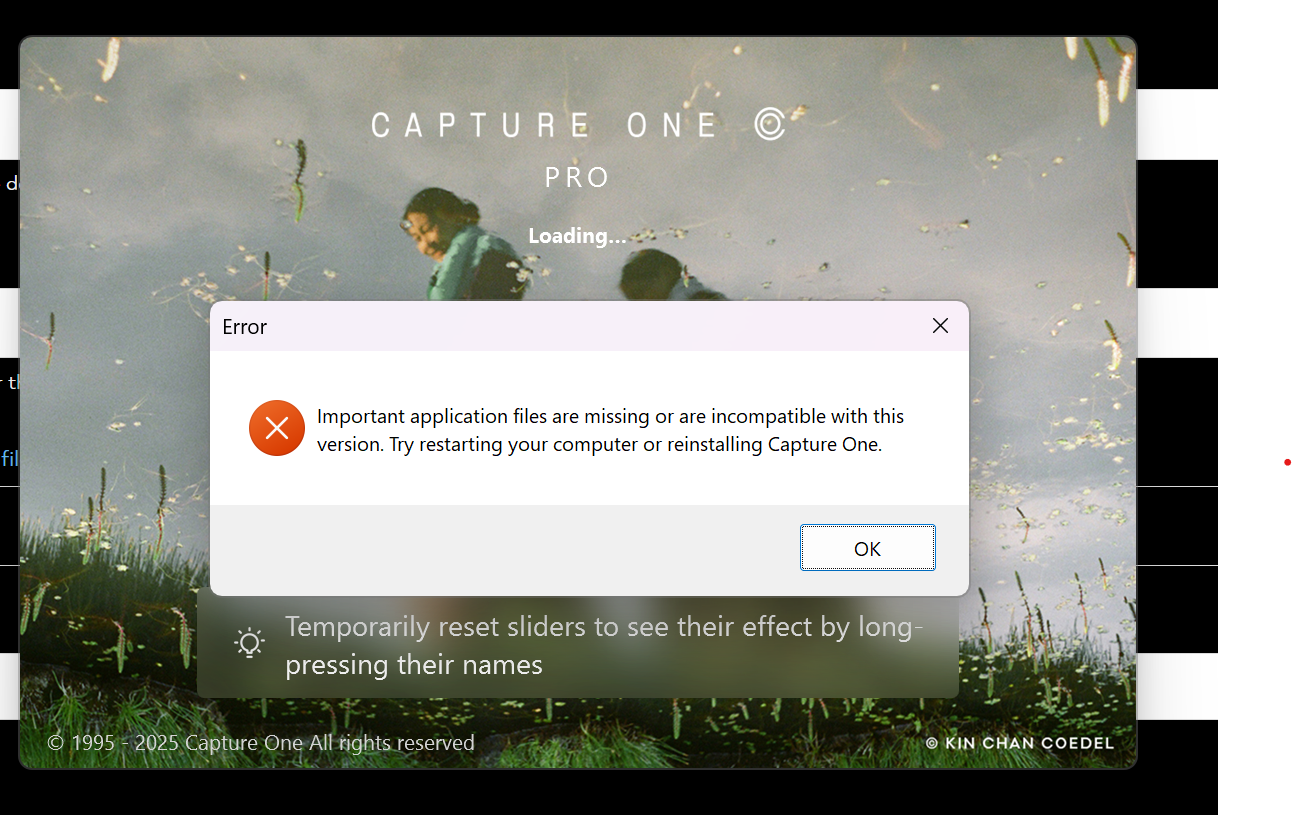This screenshot has height=815, width=1292.
Task: Click the lightbulb tip icon
Action: [x=249, y=643]
